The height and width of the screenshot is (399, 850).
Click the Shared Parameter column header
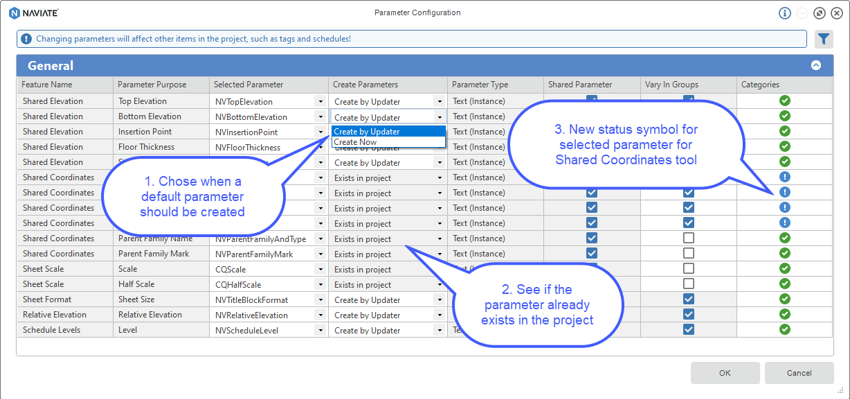coord(592,85)
